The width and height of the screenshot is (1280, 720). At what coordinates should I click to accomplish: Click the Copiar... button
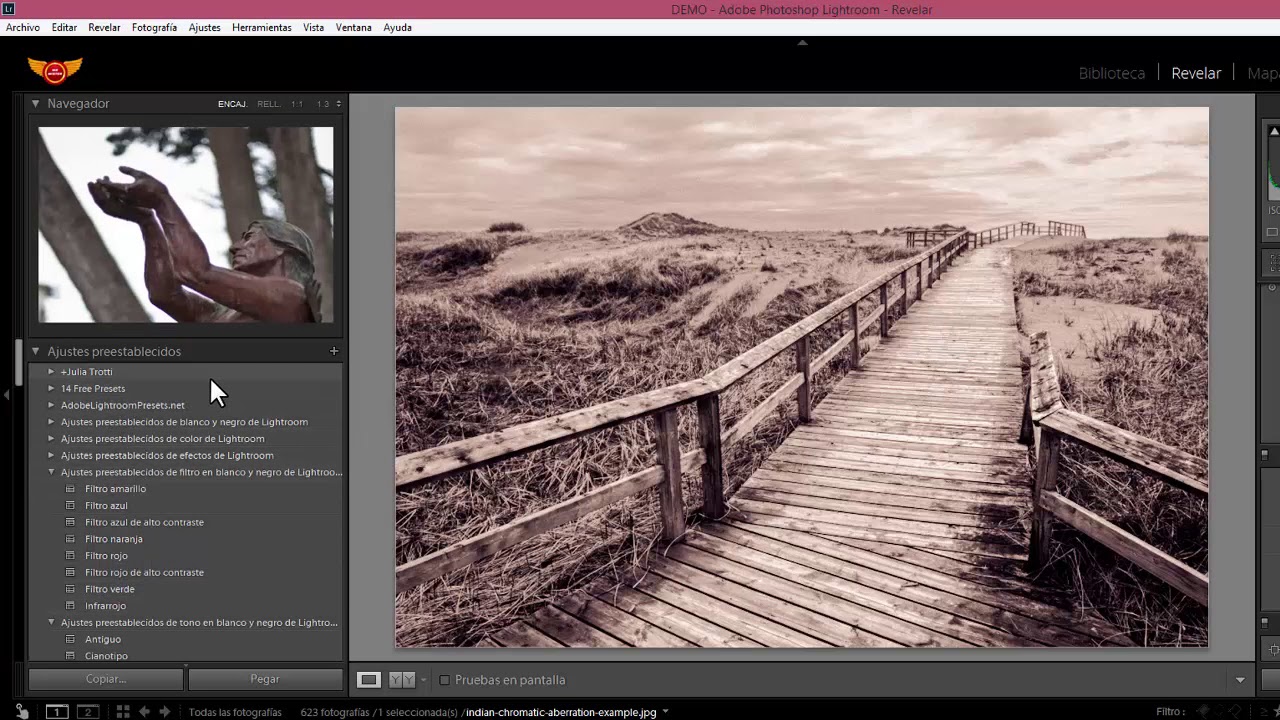[x=106, y=679]
